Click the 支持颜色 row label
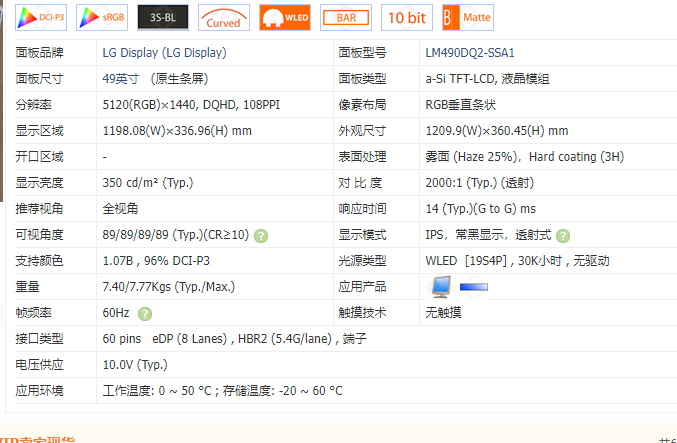Screen dimensions: 677x443 click(x=39, y=260)
